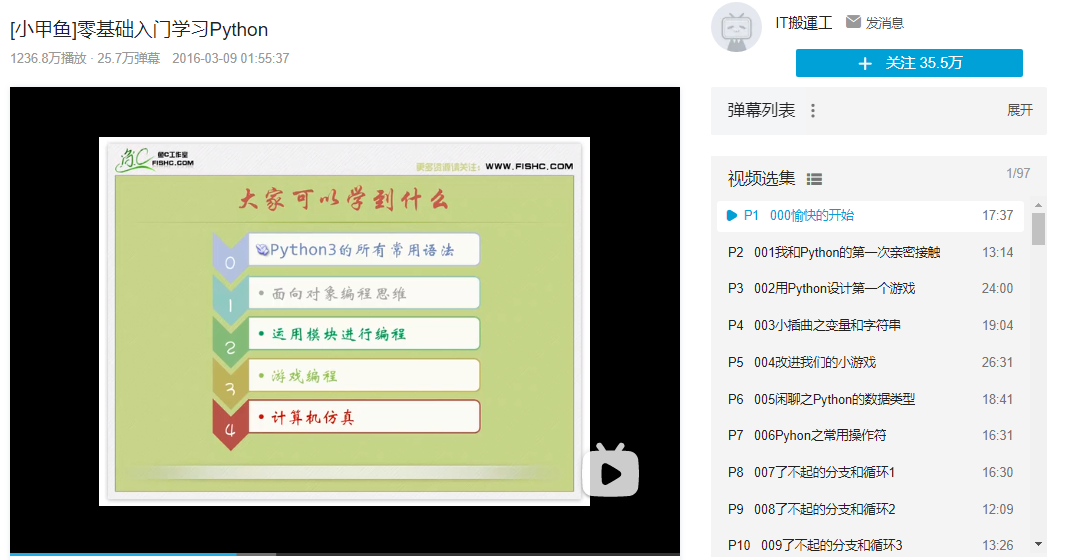Click the large play button on video

[611, 472]
